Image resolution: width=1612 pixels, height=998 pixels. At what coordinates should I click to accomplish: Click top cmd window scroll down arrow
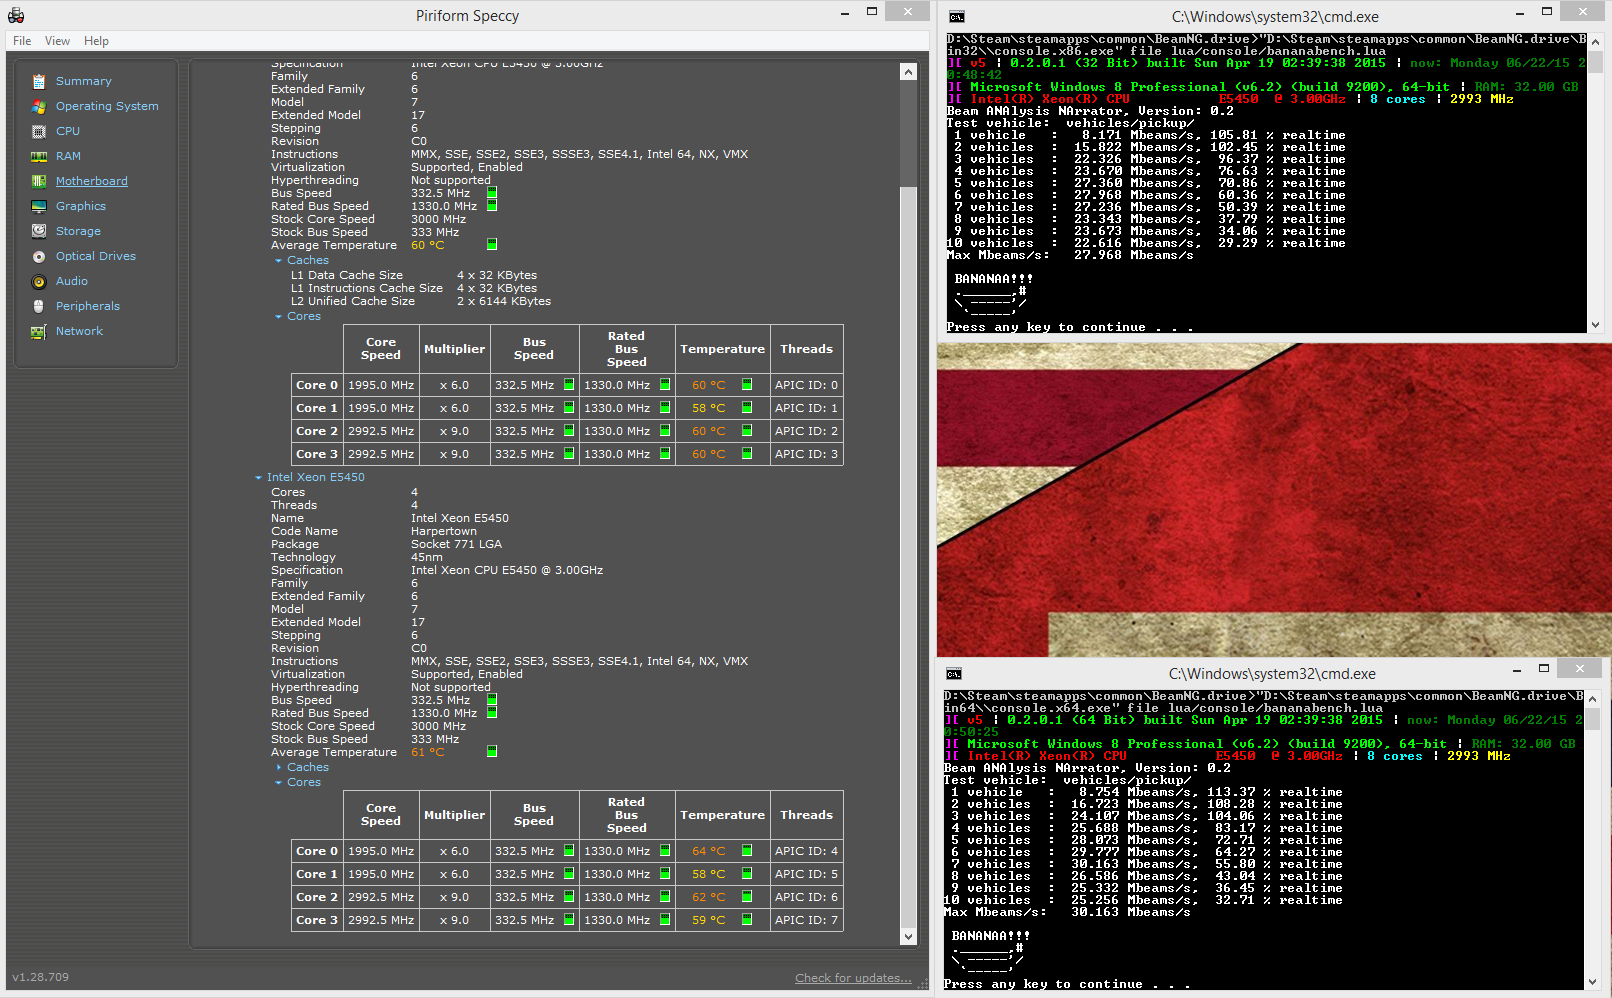click(x=1595, y=325)
